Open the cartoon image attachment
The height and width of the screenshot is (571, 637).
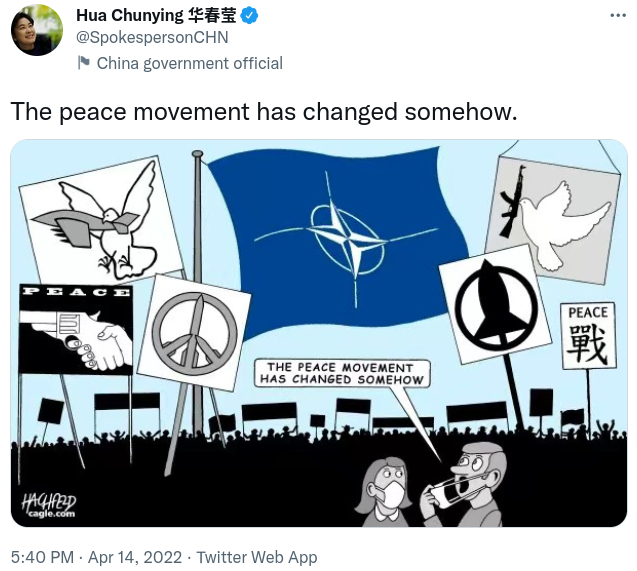pos(319,333)
